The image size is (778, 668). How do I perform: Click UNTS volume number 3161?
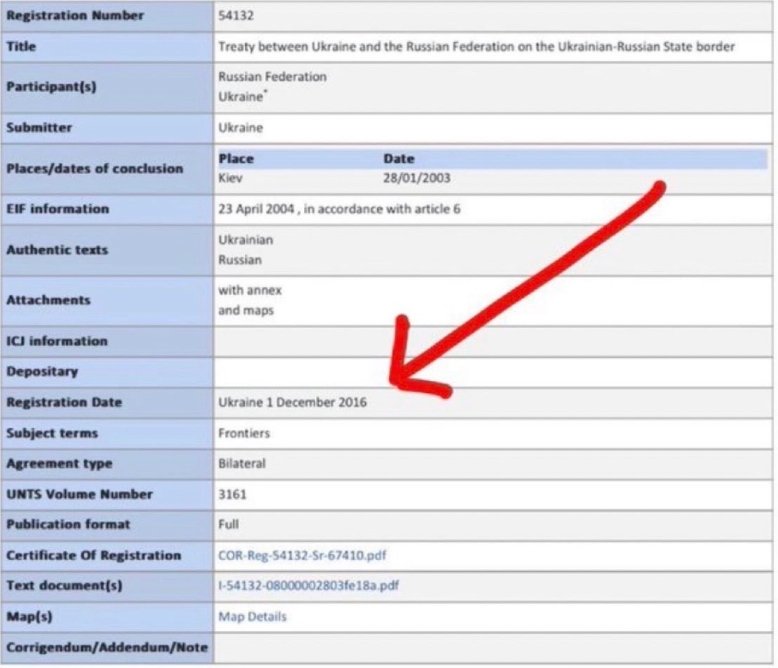232,494
